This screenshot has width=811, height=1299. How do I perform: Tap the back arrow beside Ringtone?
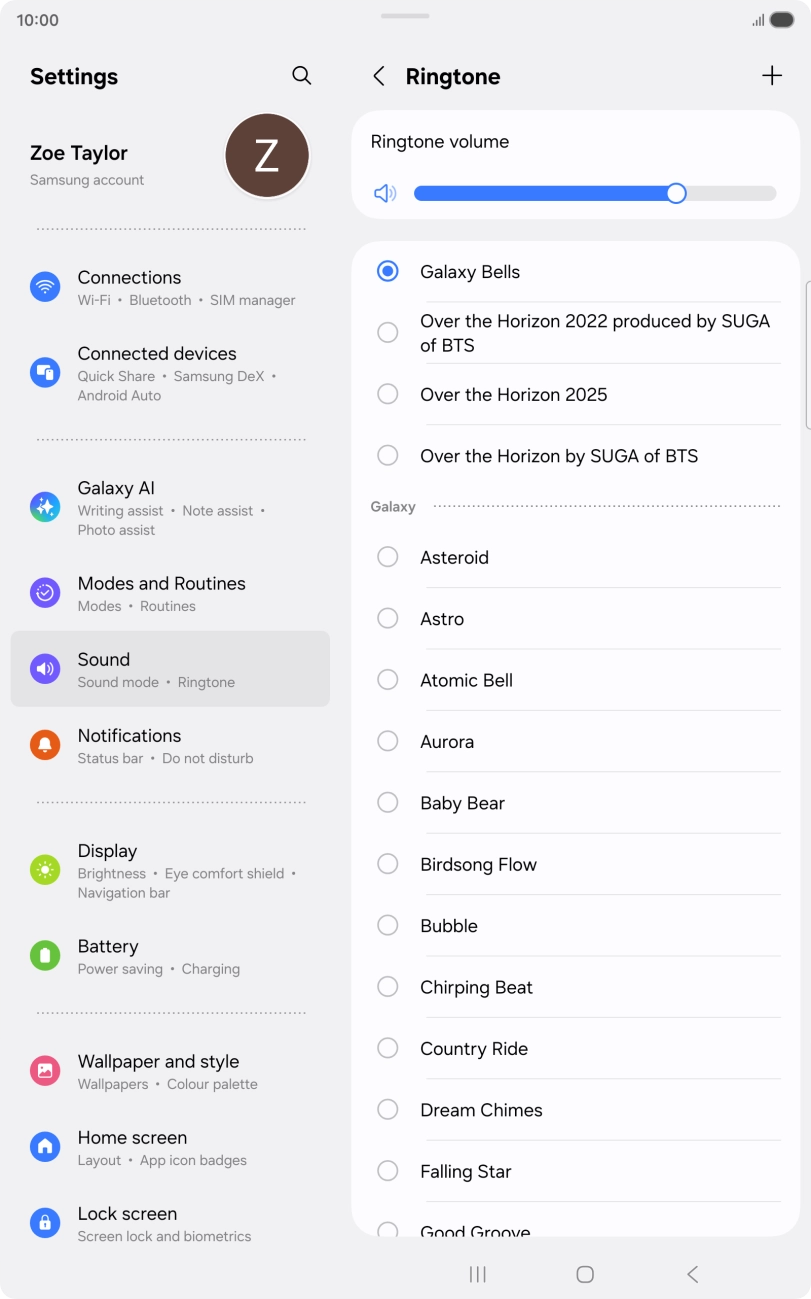coord(379,76)
